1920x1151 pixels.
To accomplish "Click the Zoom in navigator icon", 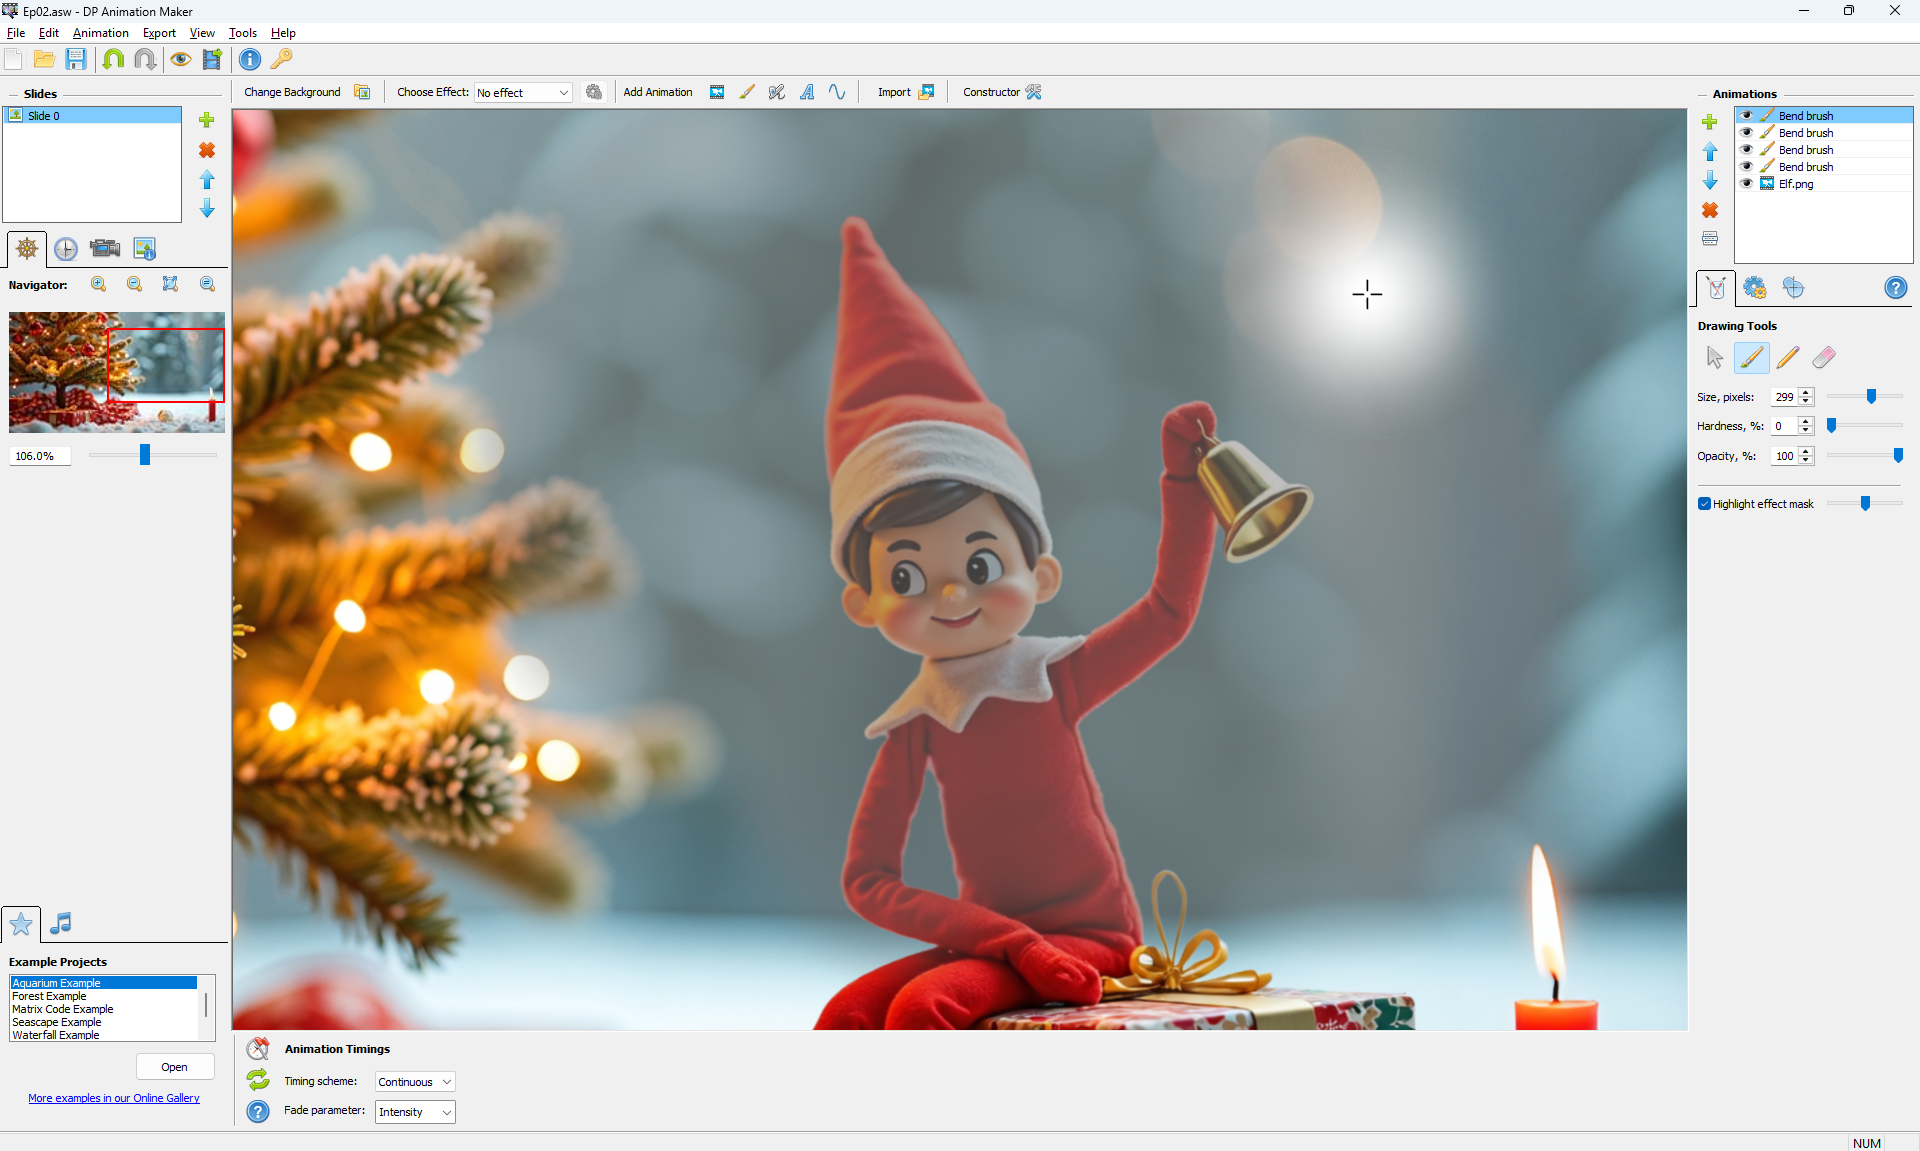I will (x=99, y=285).
